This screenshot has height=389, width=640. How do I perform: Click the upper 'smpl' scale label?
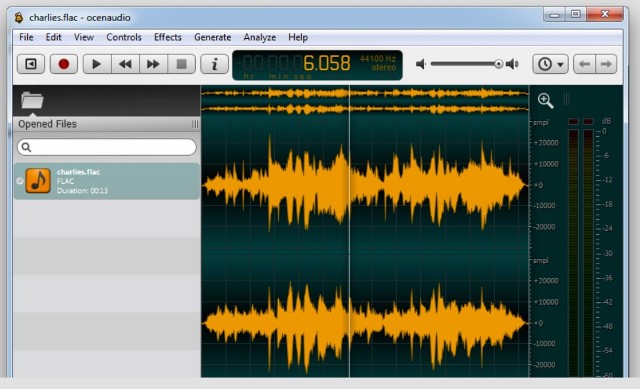(x=540, y=122)
